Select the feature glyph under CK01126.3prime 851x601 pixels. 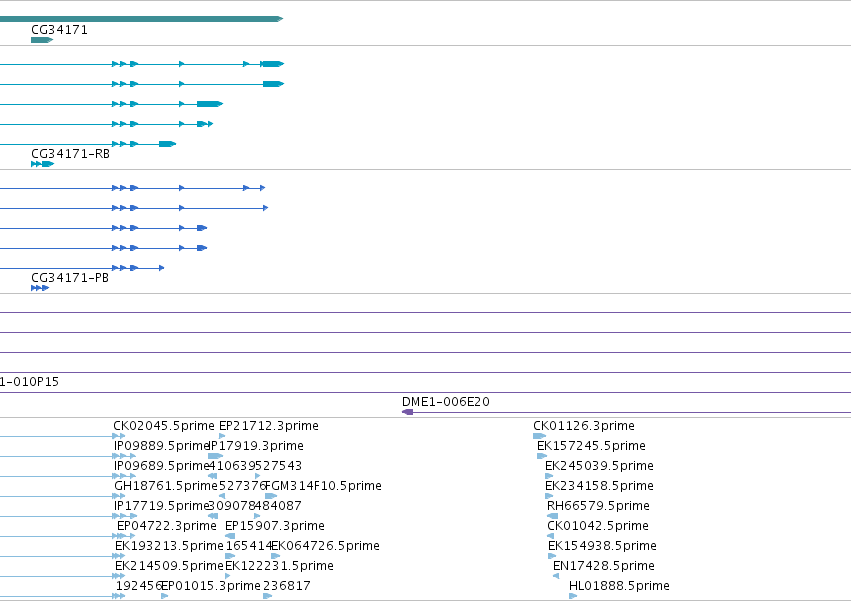[x=539, y=436]
